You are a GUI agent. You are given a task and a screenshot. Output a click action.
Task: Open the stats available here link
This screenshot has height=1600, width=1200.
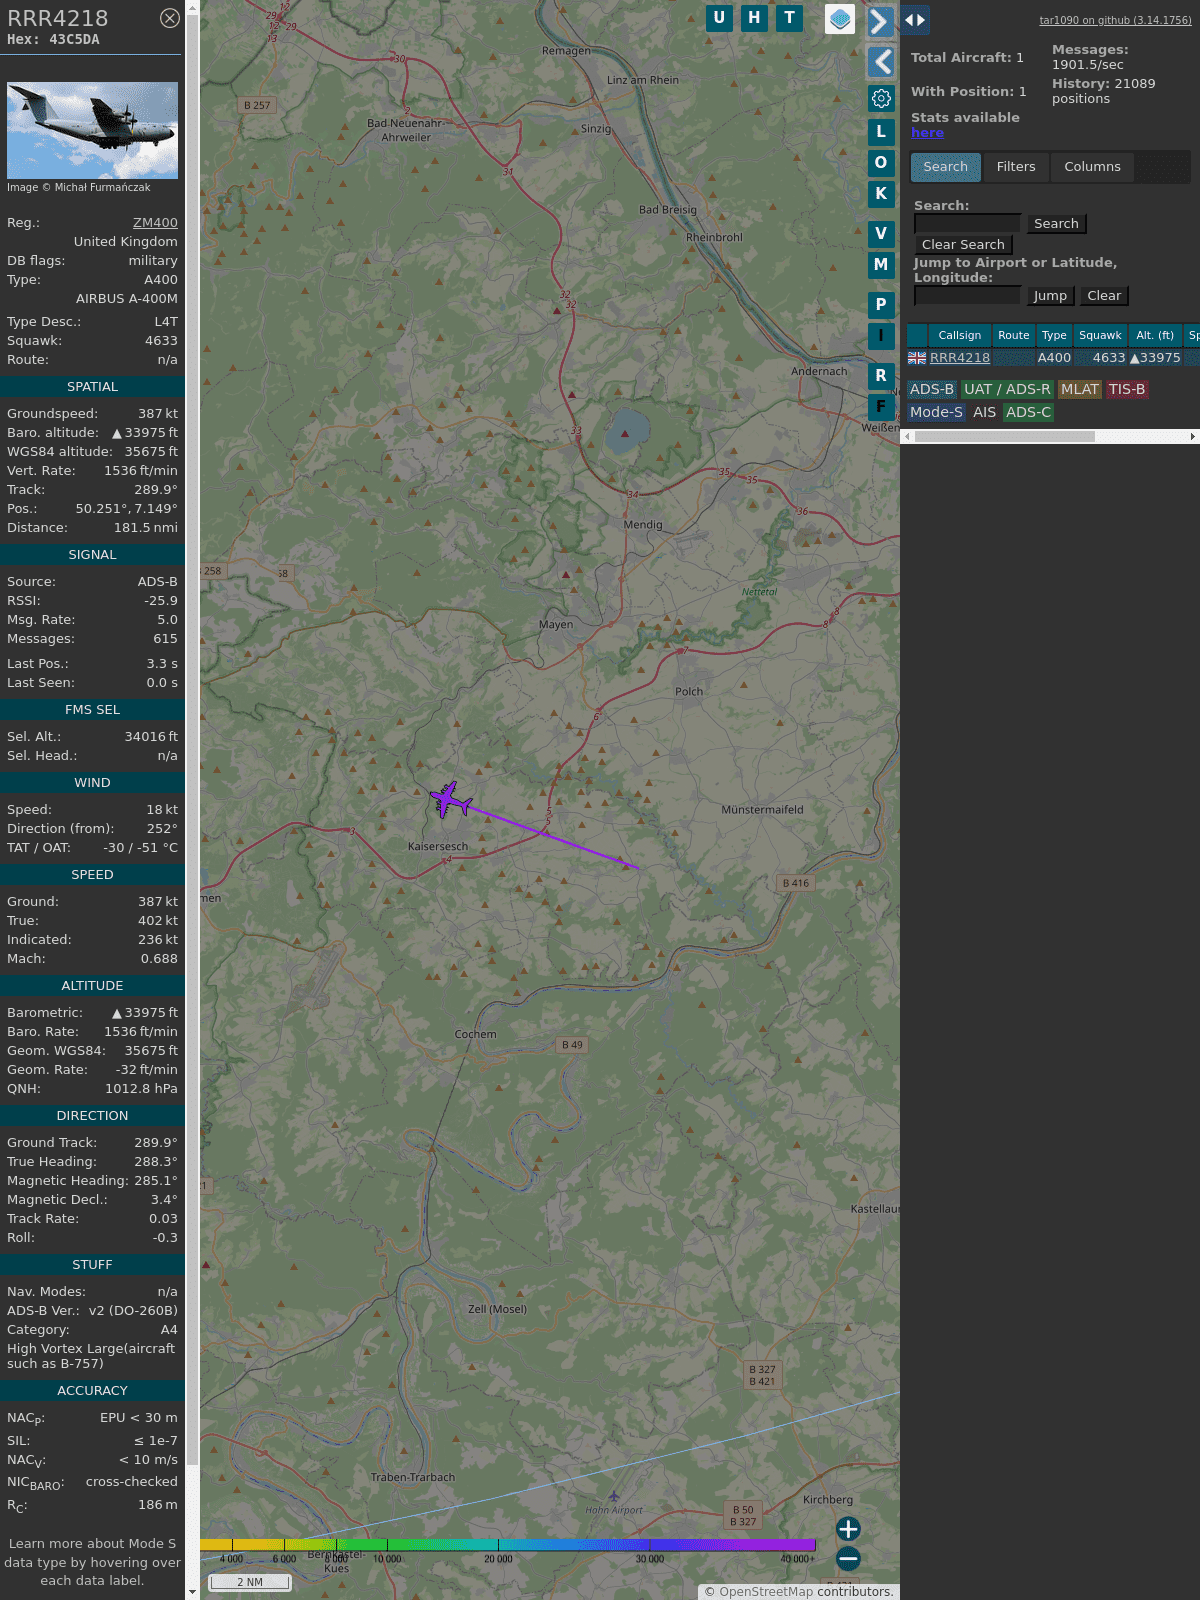(x=927, y=133)
